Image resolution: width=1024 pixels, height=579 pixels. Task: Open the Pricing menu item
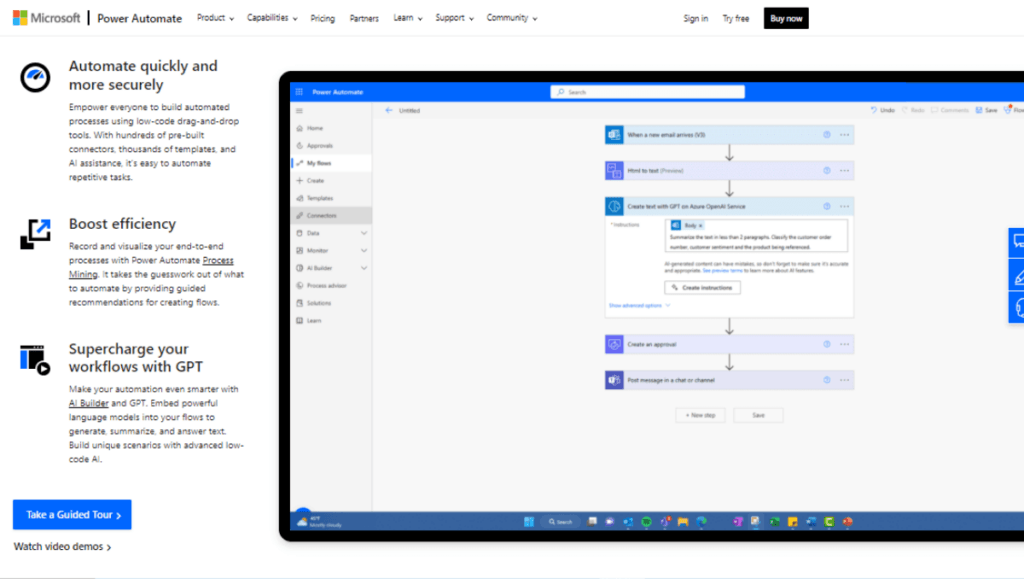point(322,17)
